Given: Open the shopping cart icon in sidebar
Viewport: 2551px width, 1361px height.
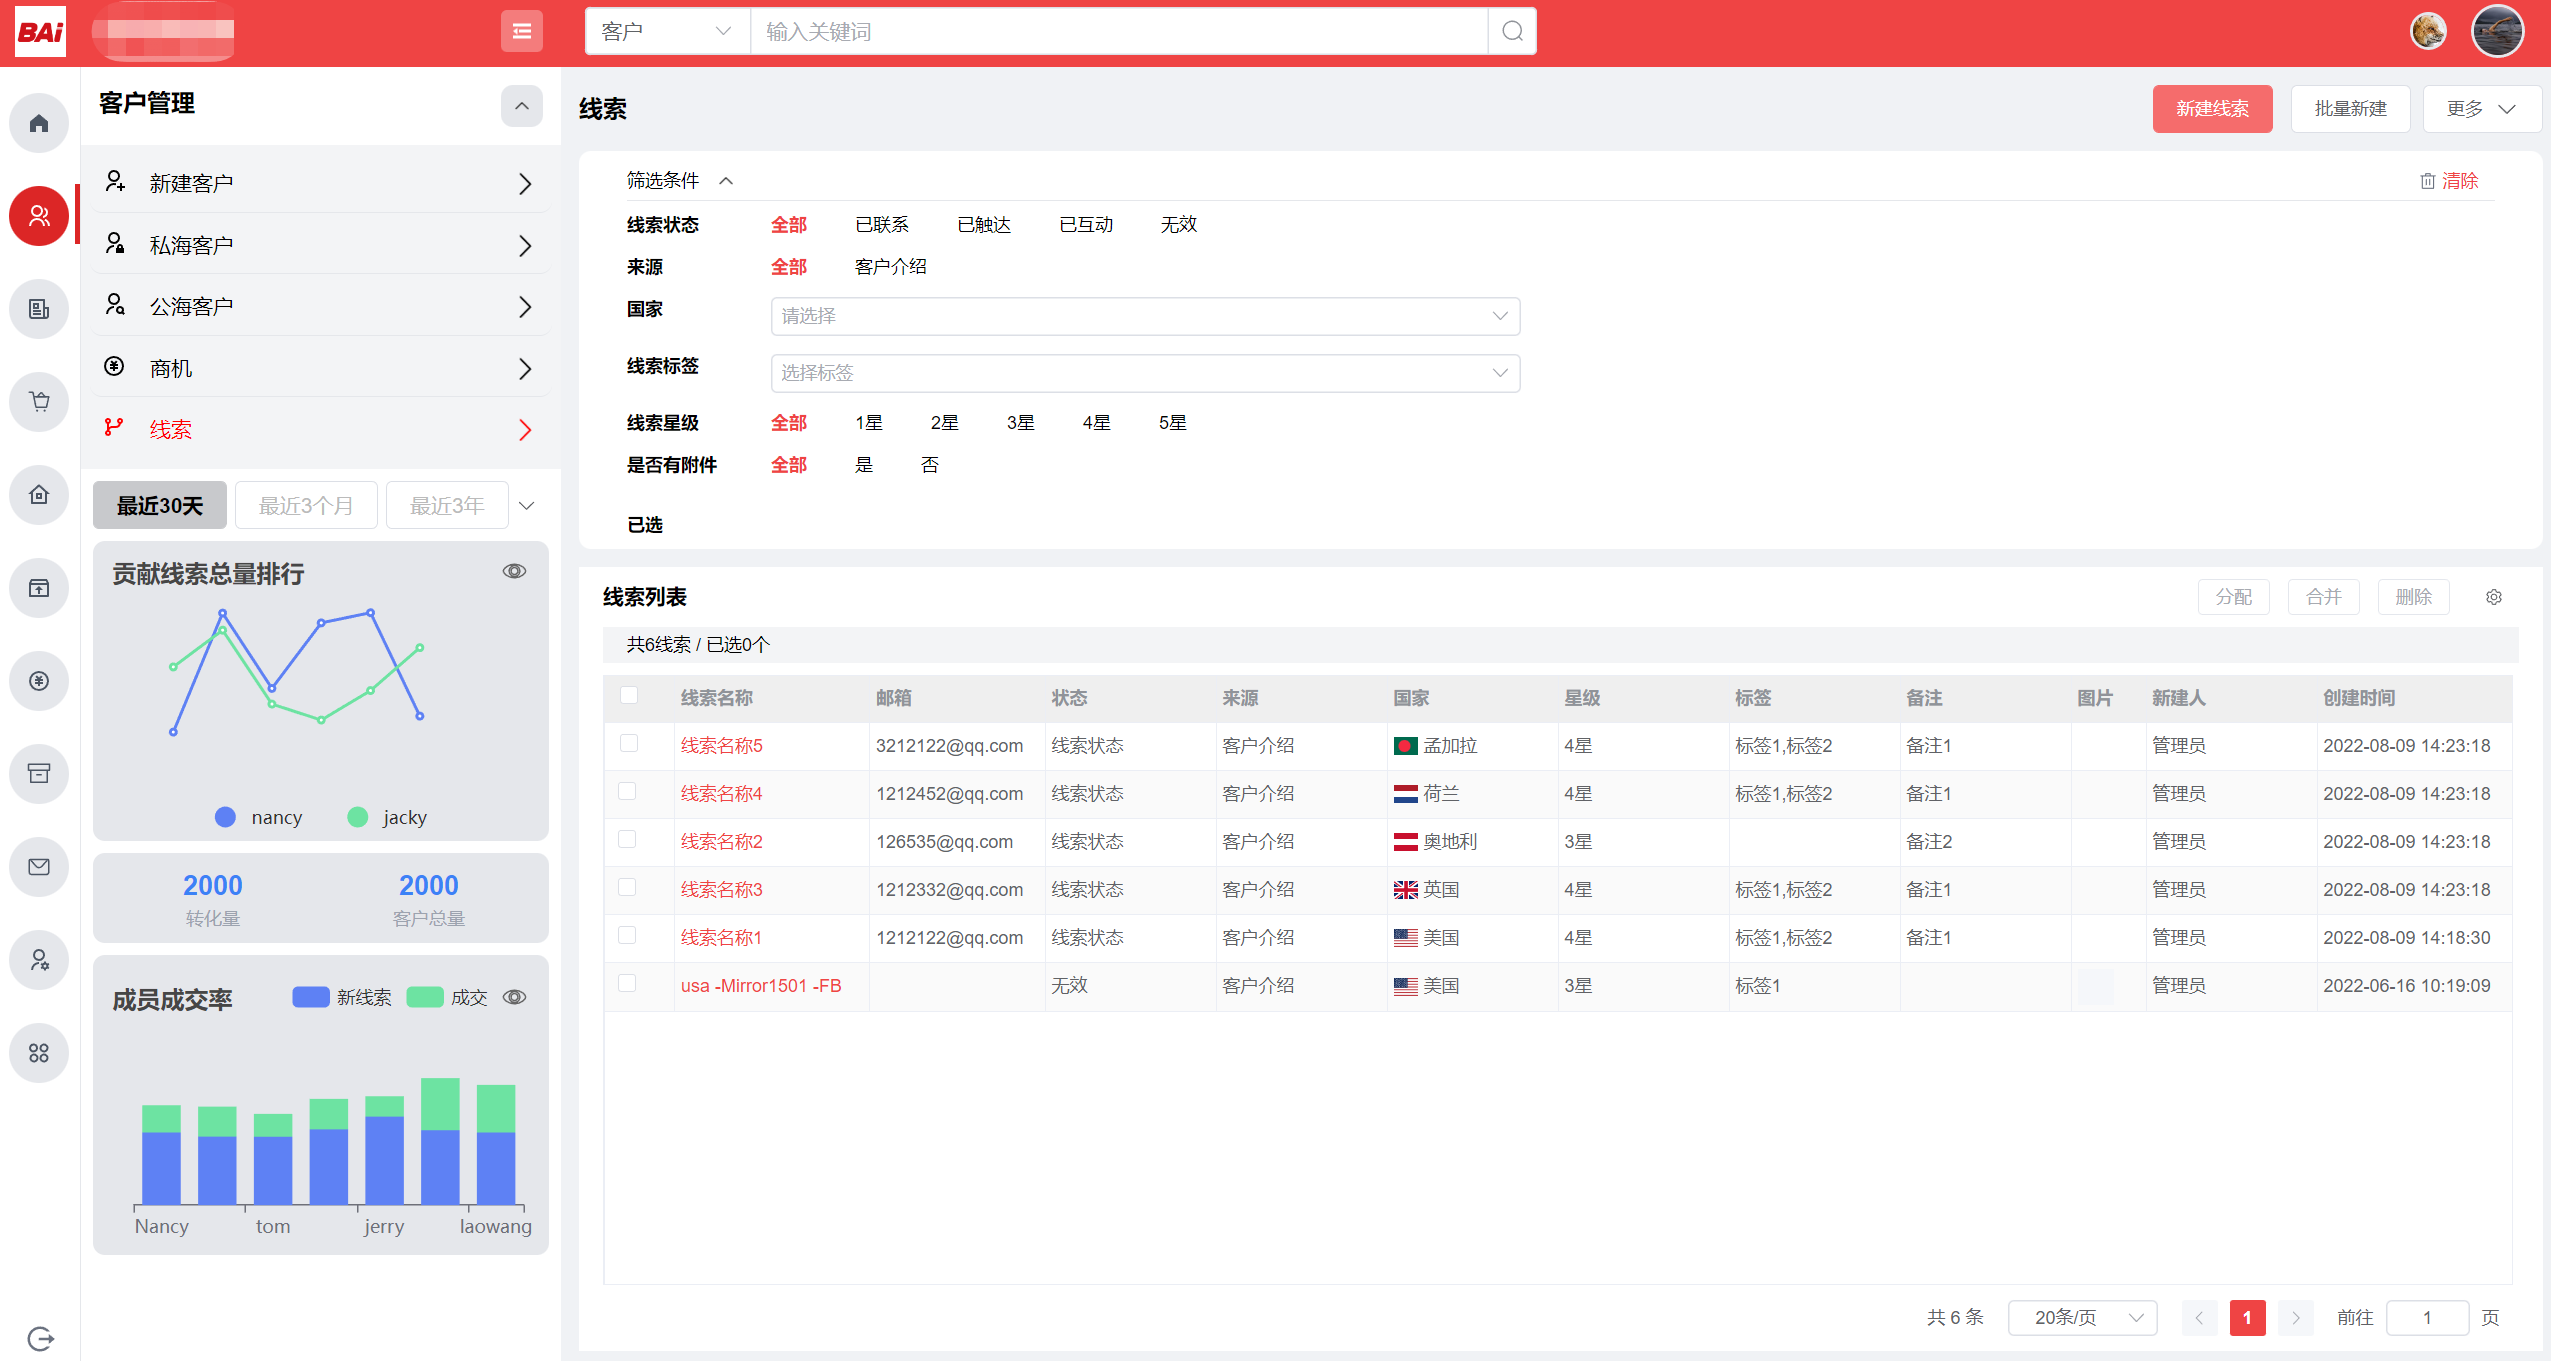Looking at the screenshot, I should point(39,402).
